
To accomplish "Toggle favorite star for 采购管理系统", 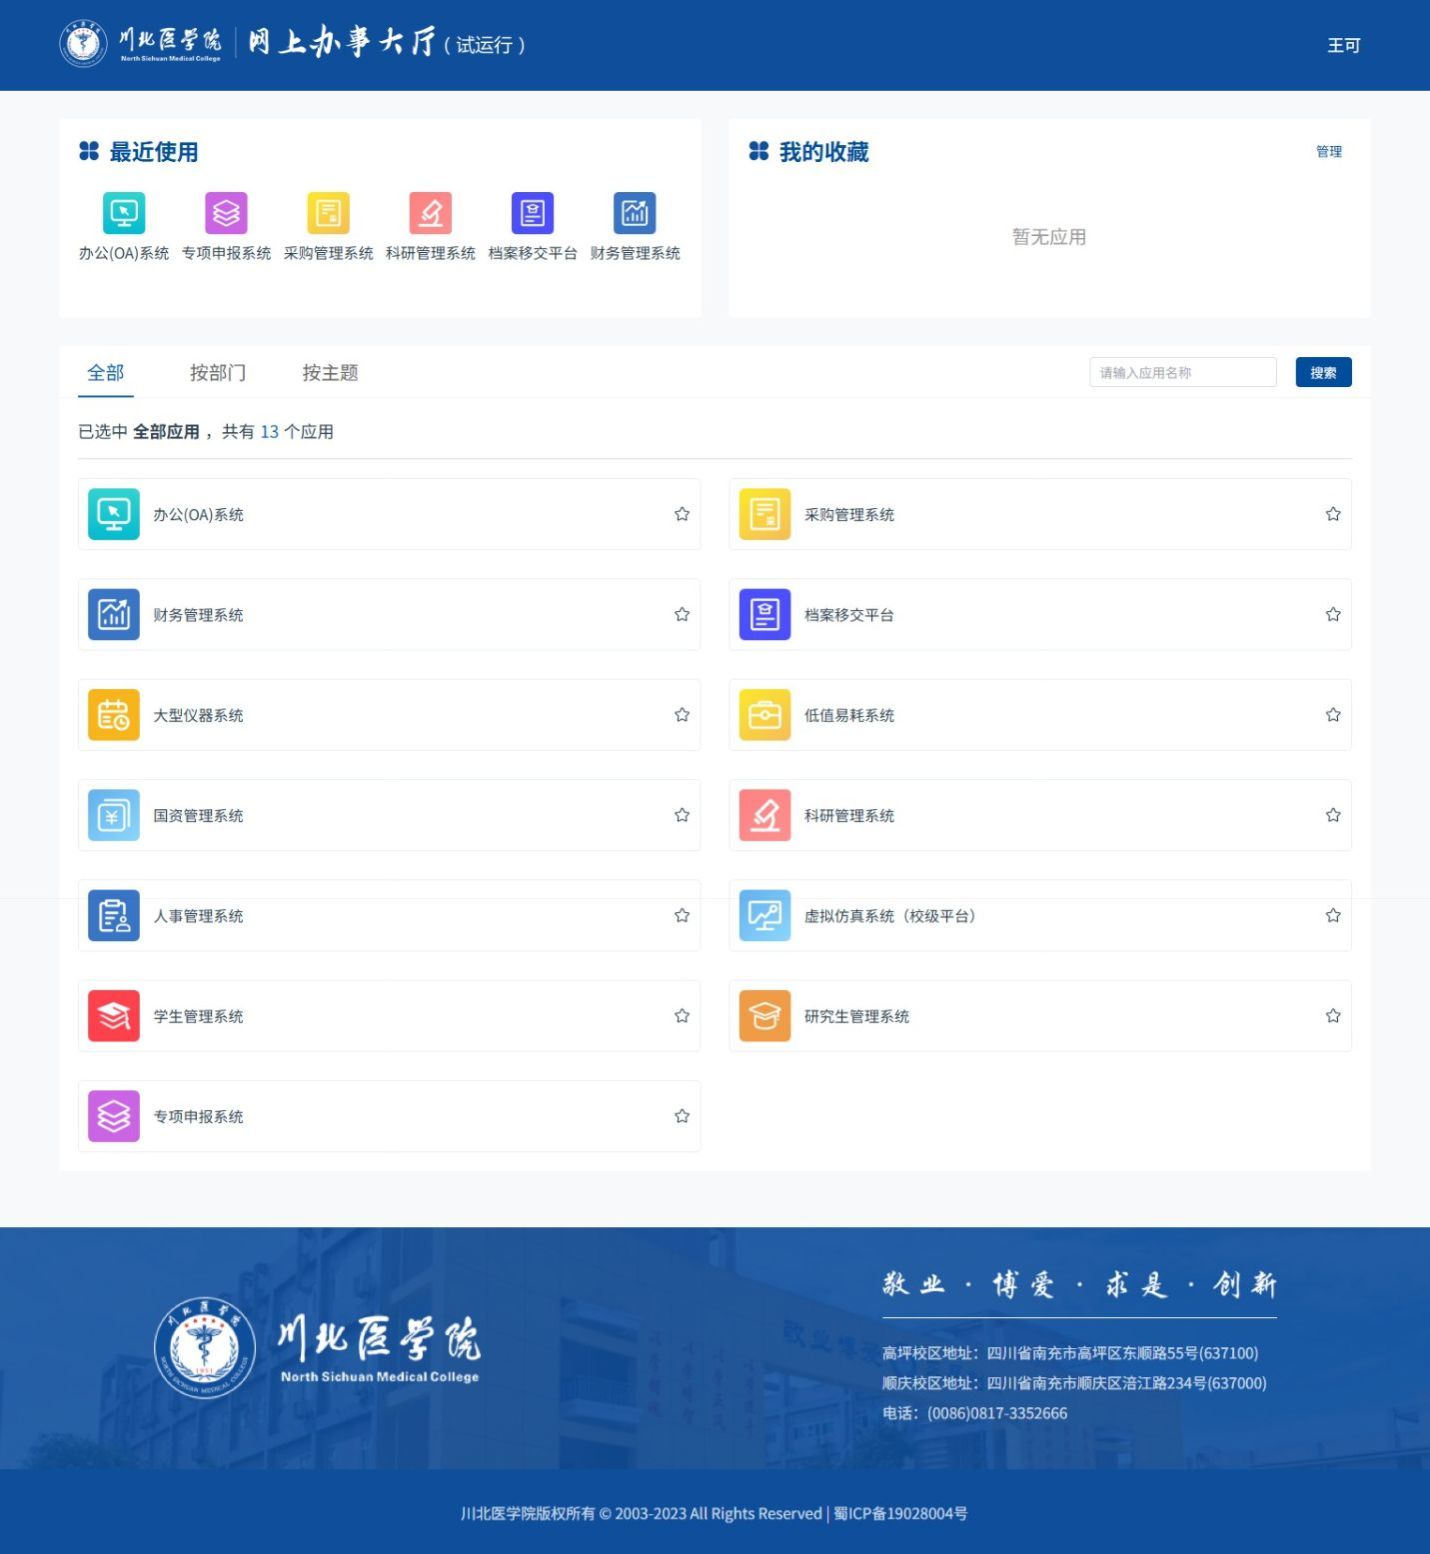I will click(1333, 514).
